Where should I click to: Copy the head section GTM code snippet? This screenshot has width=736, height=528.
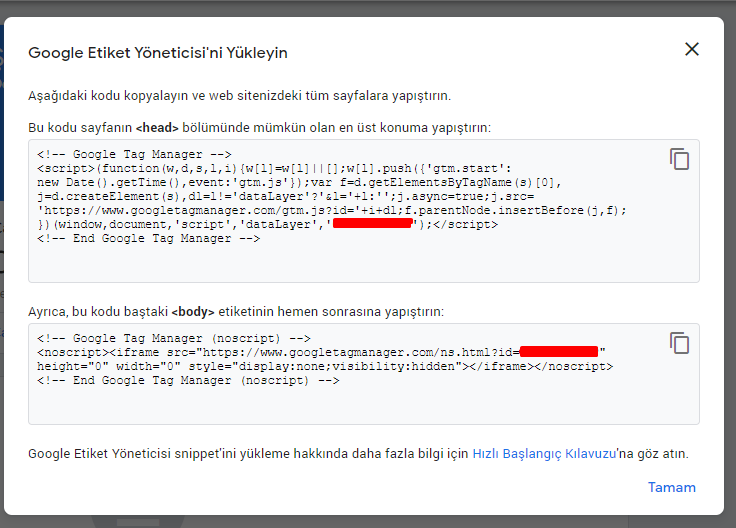679,159
